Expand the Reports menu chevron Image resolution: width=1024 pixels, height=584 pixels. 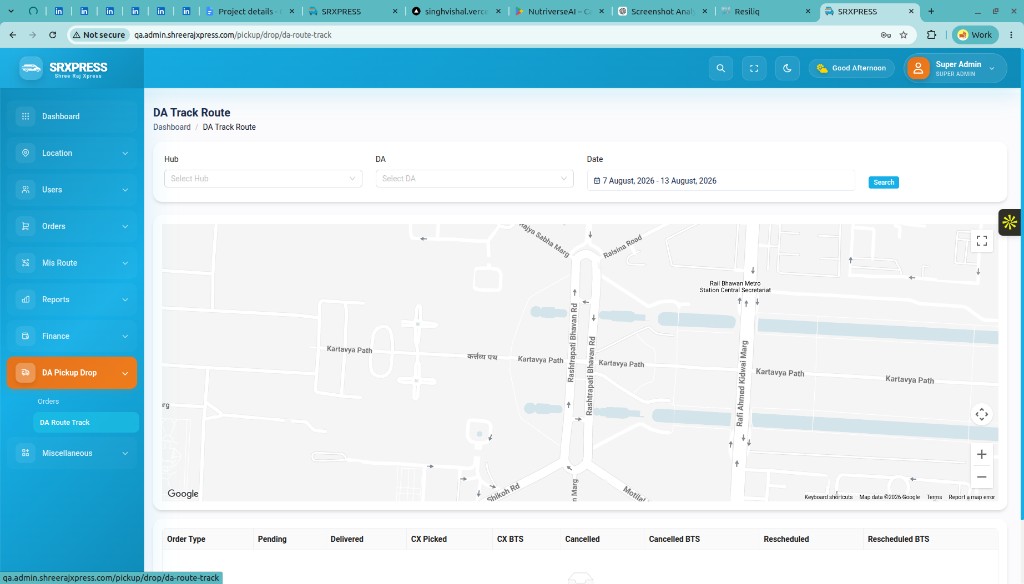125,300
